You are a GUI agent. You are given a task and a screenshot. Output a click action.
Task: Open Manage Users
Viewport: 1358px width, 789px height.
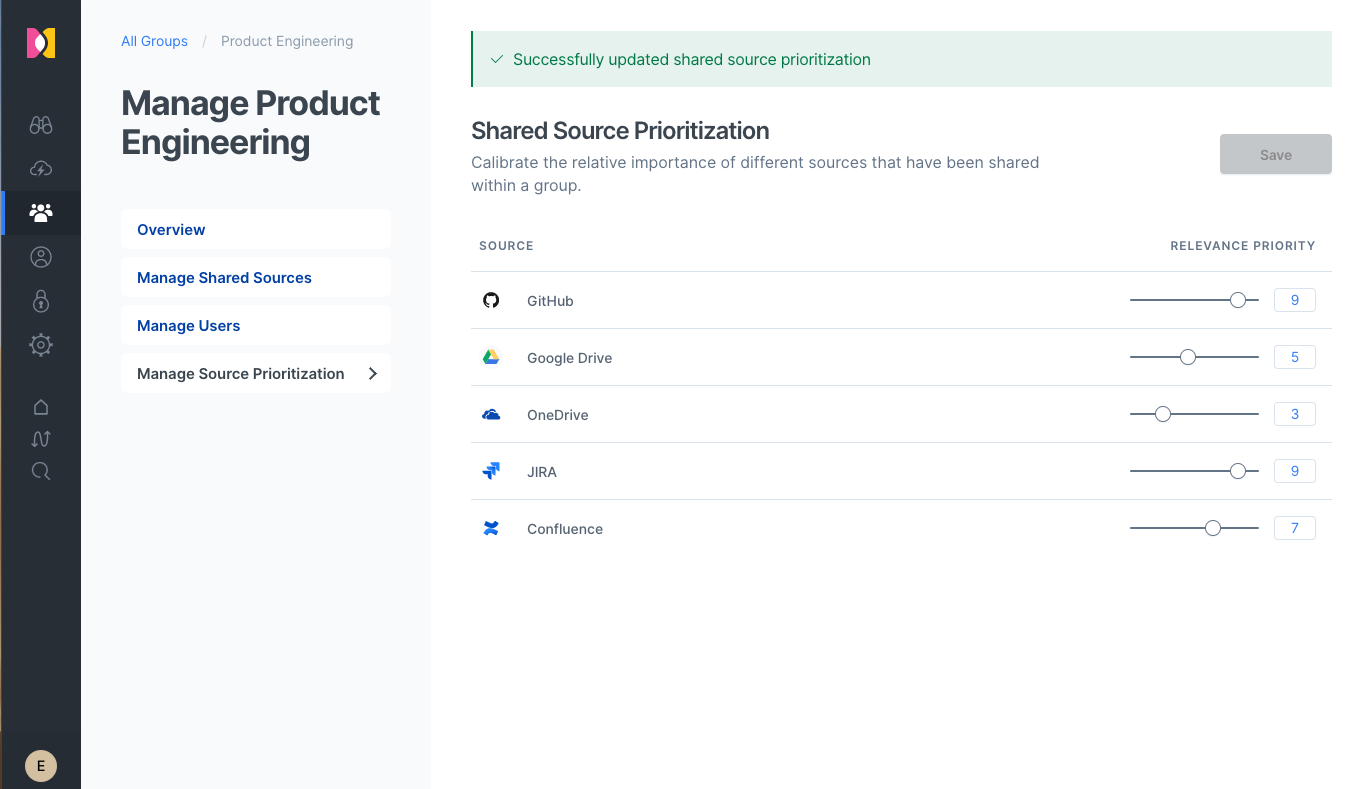pyautogui.click(x=256, y=325)
